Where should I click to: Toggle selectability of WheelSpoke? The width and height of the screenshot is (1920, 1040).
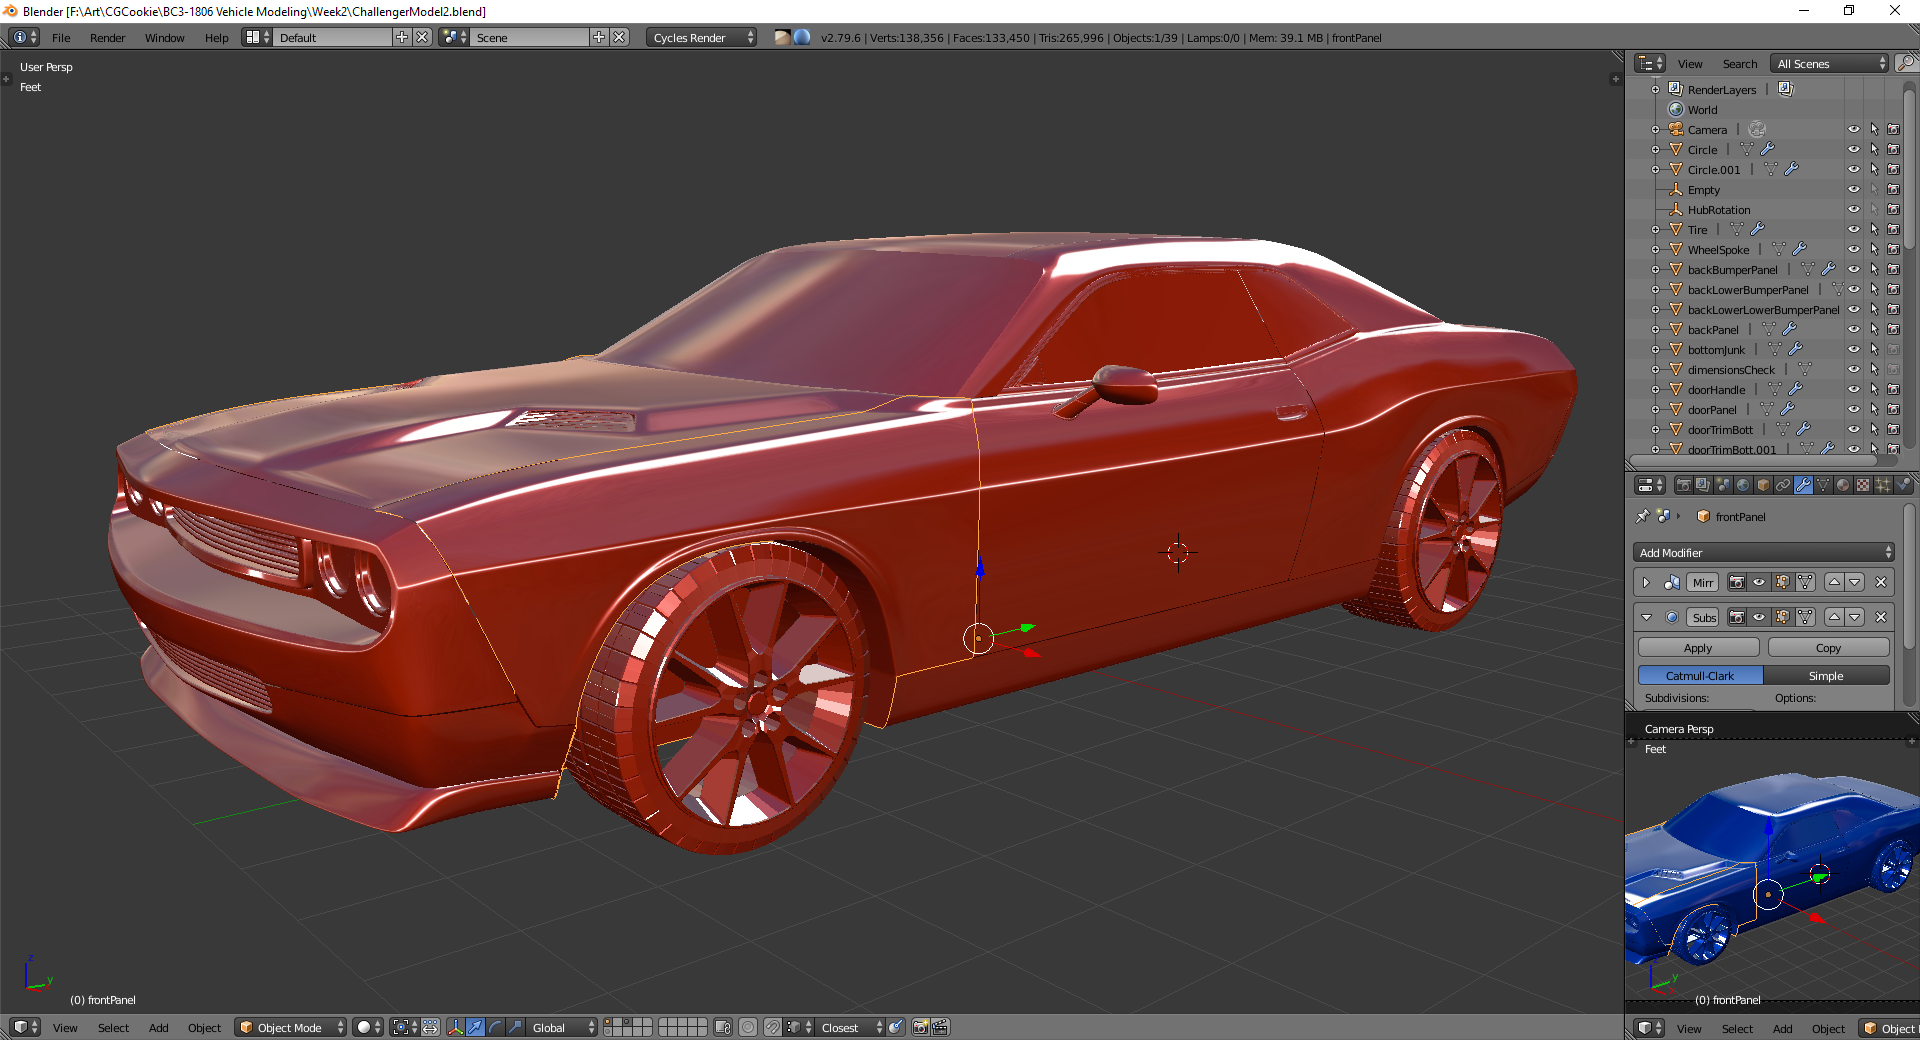click(1874, 249)
